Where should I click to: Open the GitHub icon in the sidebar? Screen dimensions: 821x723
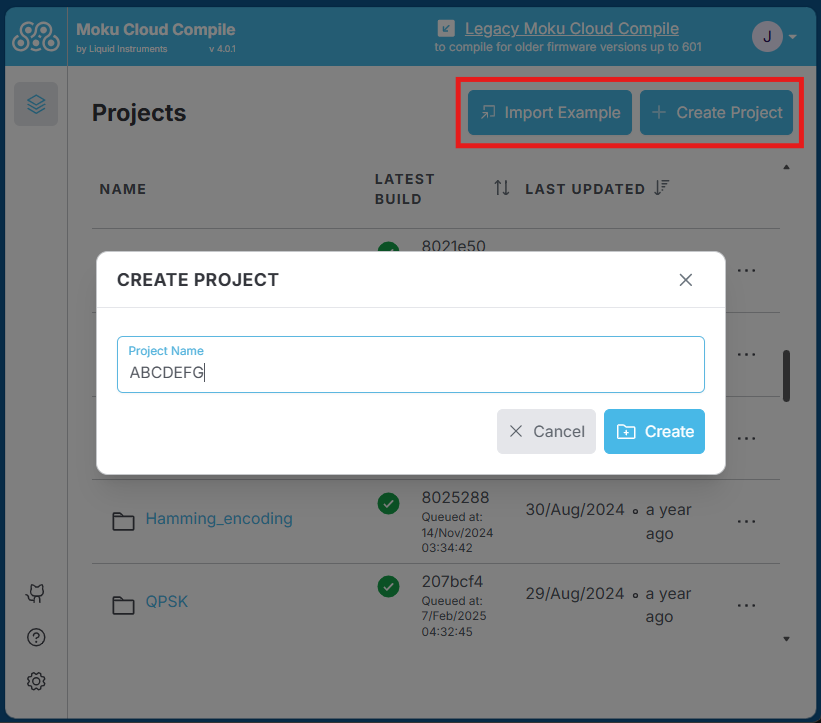coord(35,593)
